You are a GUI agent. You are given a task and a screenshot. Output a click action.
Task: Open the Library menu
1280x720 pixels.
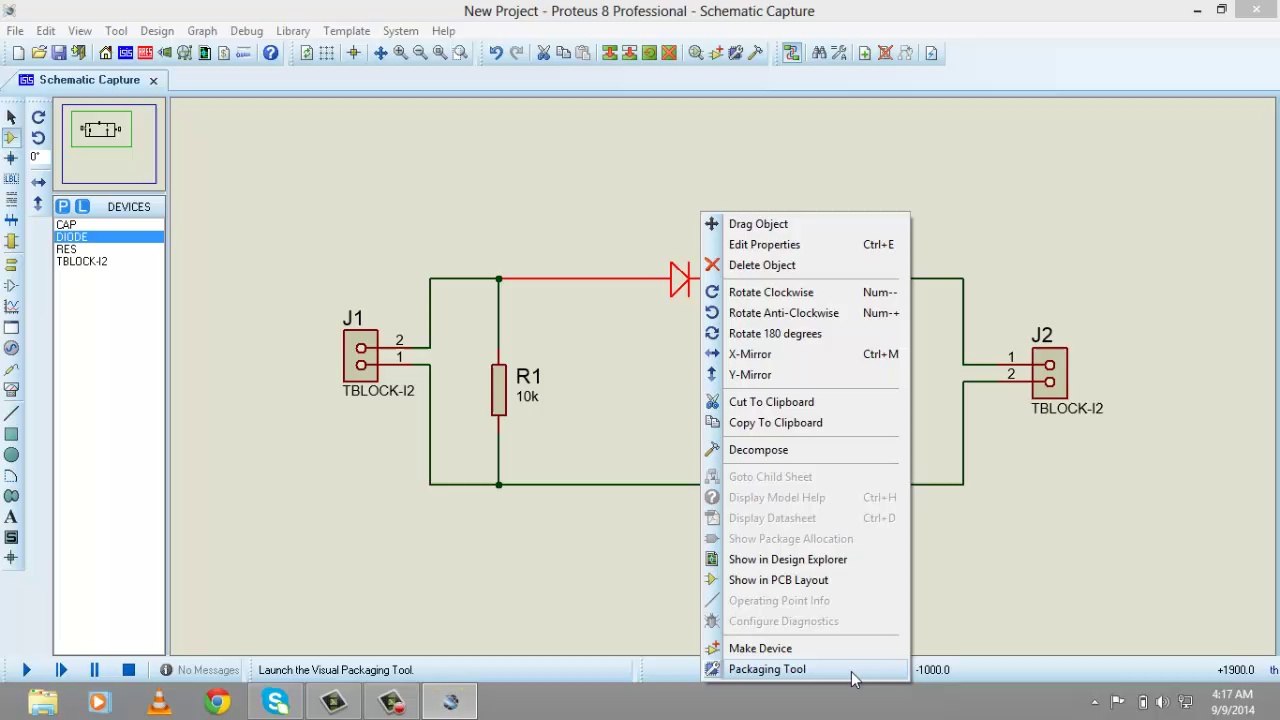[293, 31]
